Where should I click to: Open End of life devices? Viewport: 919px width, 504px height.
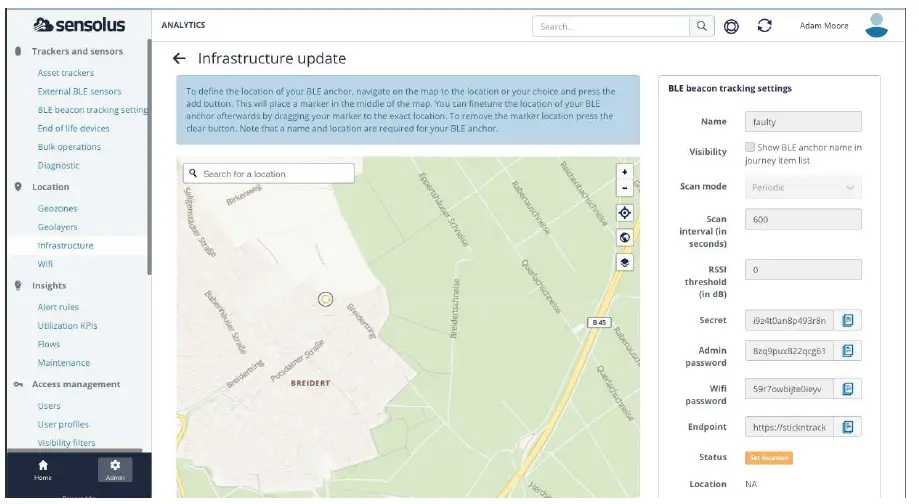tap(73, 128)
